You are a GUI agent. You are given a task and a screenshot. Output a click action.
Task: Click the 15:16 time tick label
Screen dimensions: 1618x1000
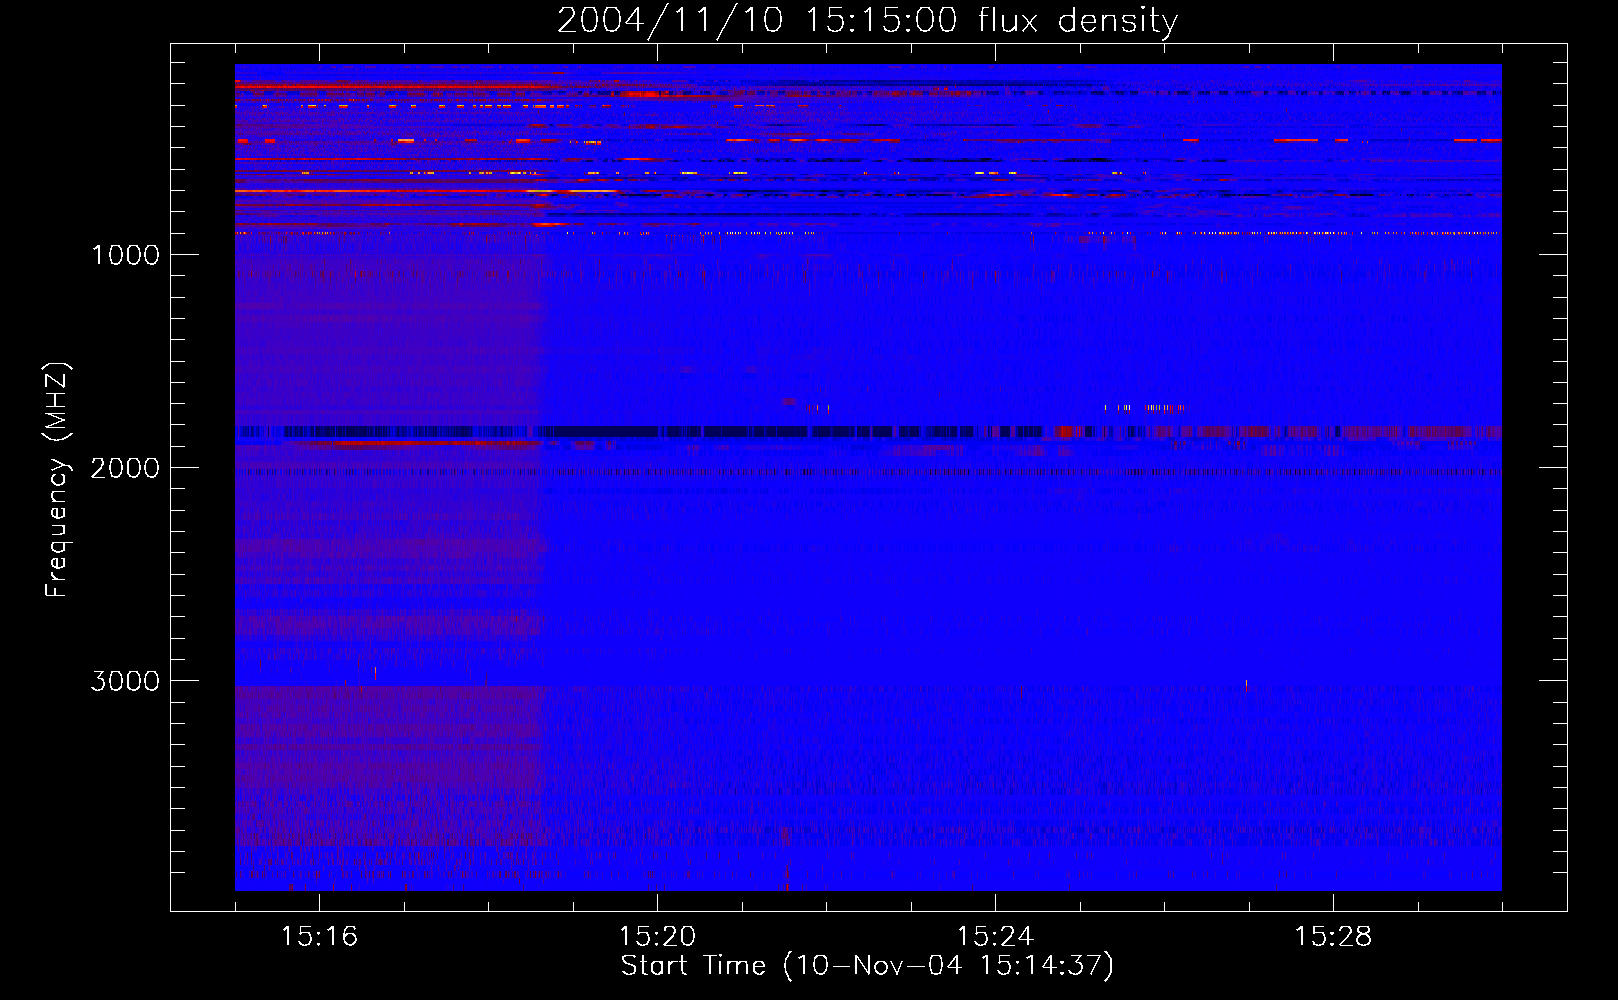[319, 936]
